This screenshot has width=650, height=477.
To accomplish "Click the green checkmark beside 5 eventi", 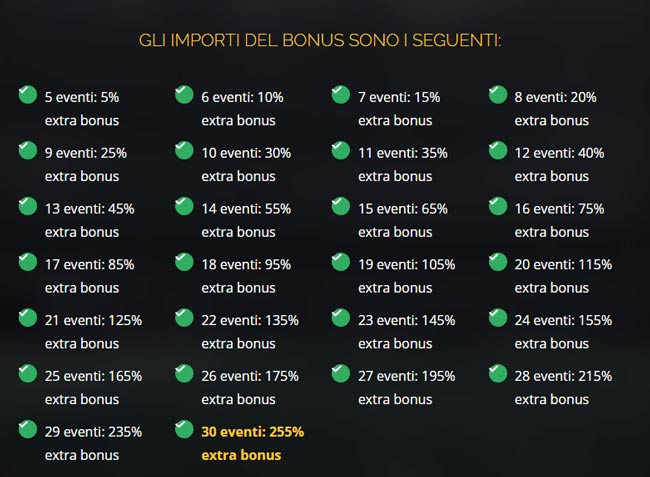I will tap(28, 95).
